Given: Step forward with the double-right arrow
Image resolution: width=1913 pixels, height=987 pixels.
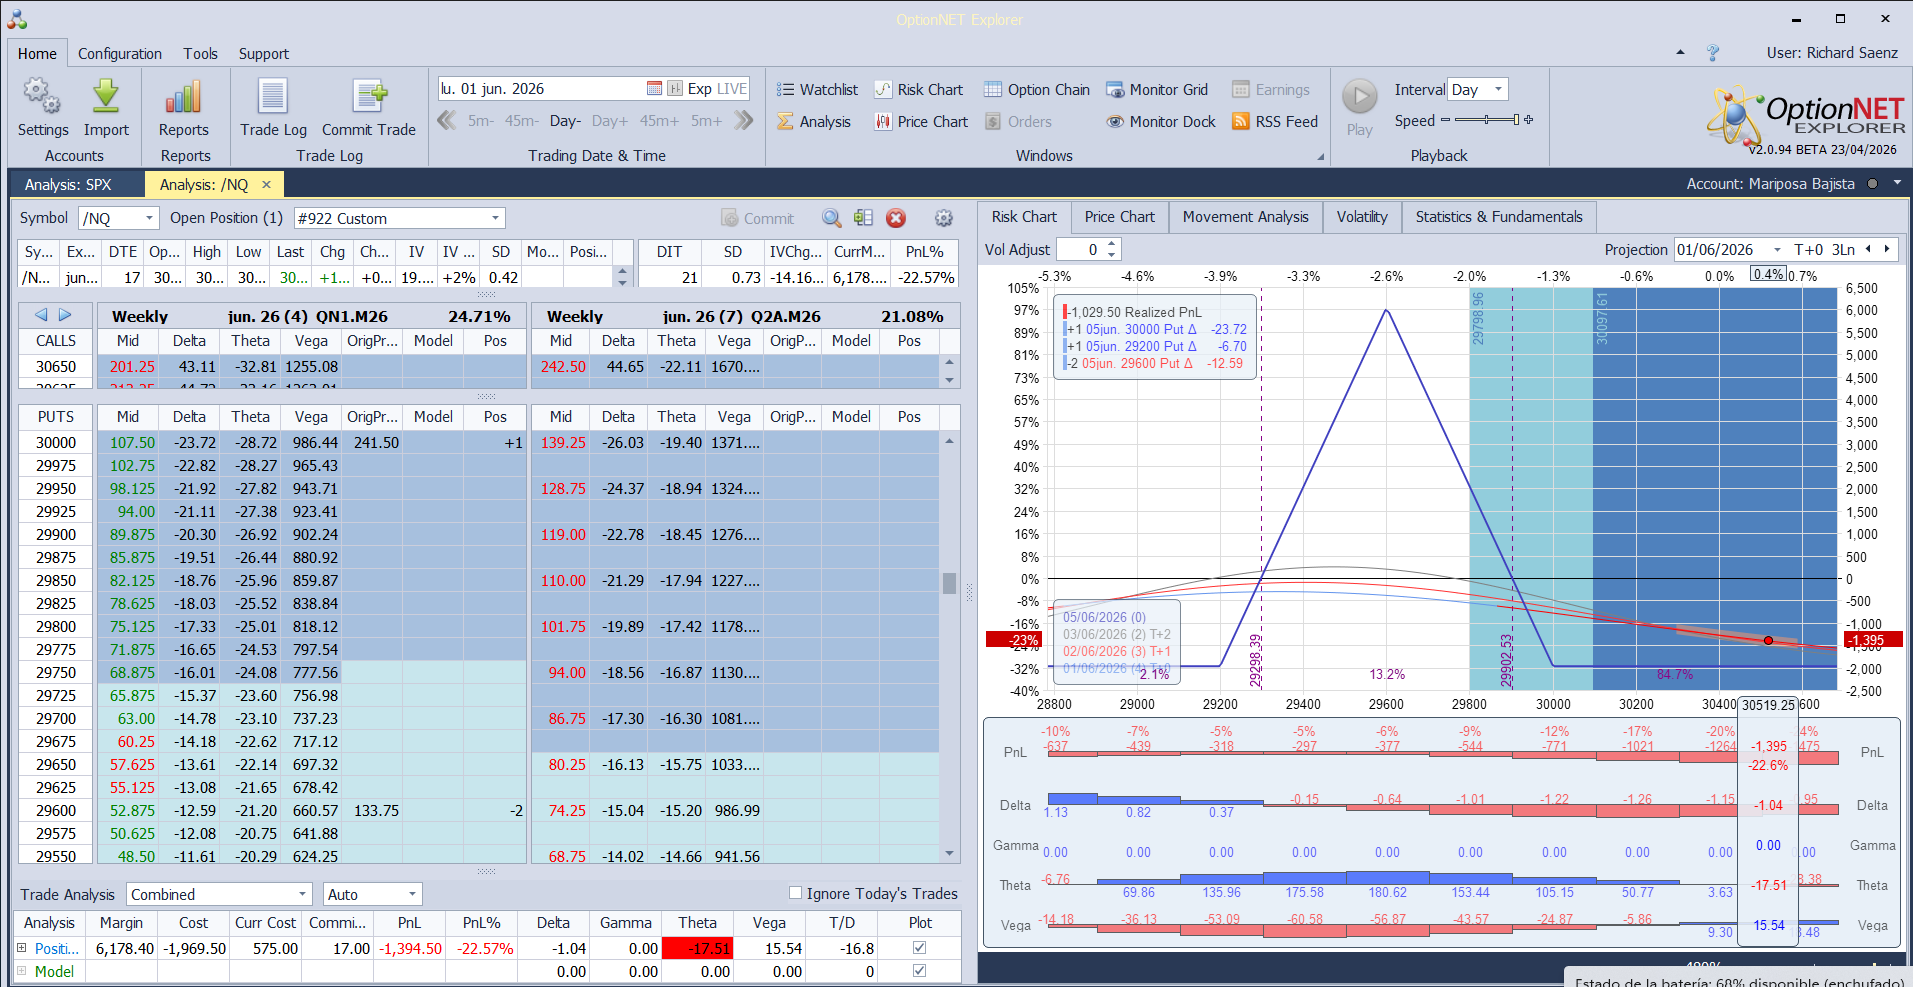Looking at the screenshot, I should (743, 121).
